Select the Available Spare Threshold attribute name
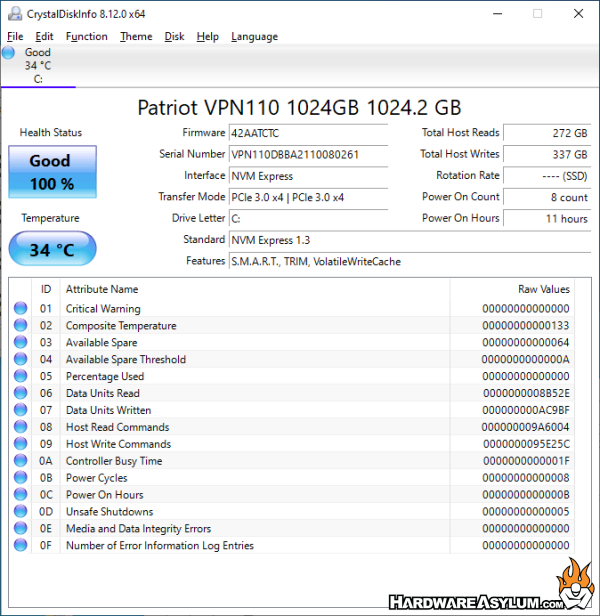 pyautogui.click(x=126, y=359)
